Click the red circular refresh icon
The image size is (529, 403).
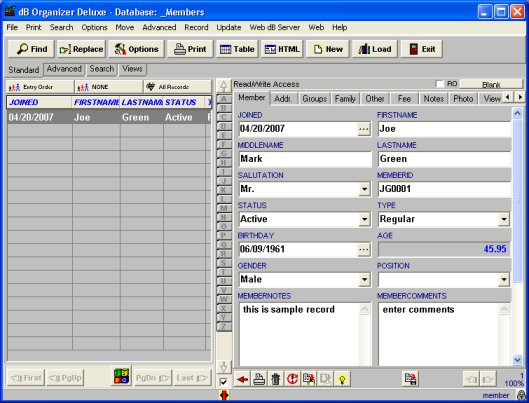tap(292, 379)
